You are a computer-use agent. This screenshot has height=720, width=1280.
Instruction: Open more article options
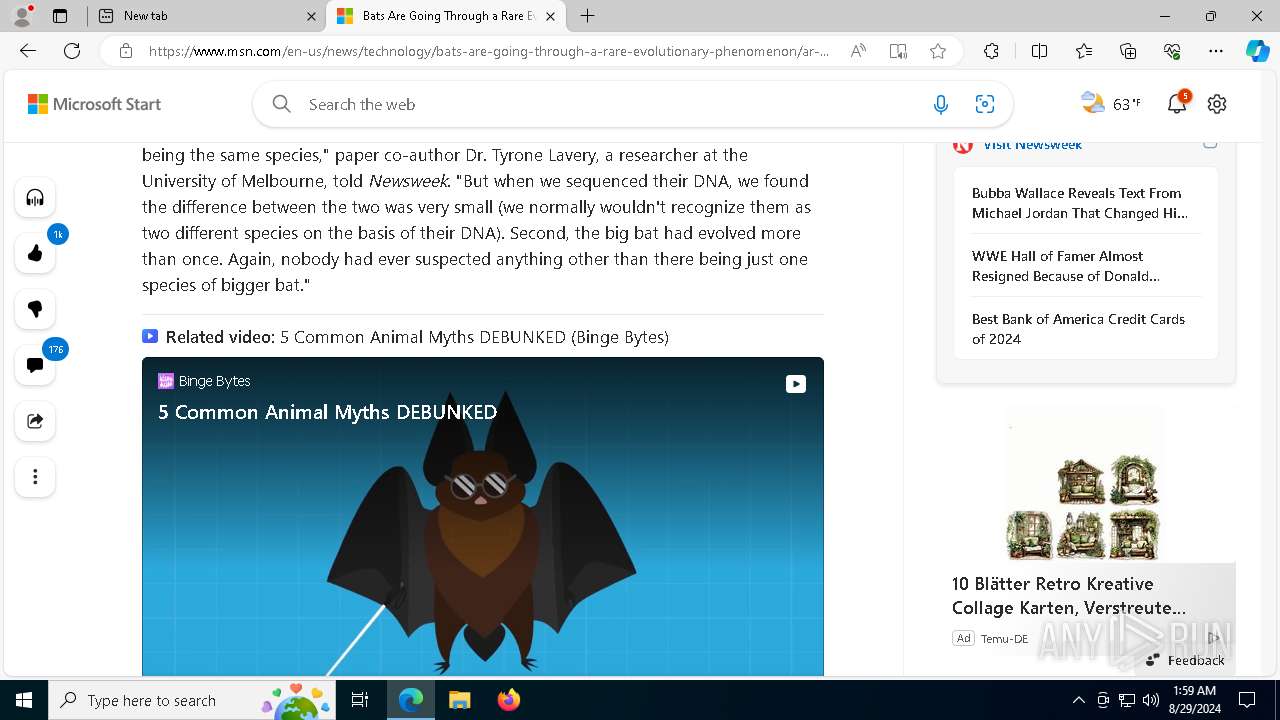point(35,477)
